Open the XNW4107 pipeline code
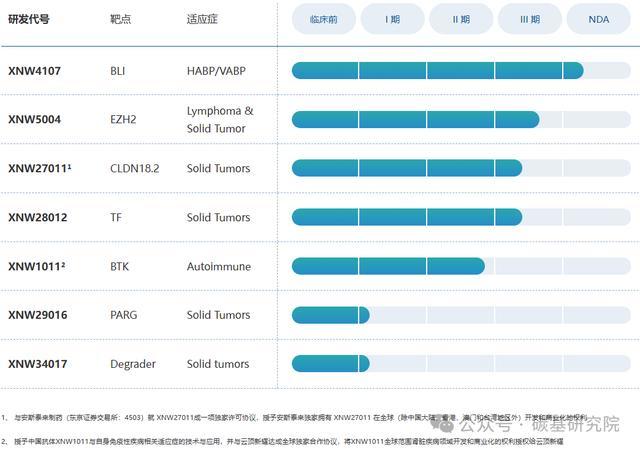This screenshot has height=450, width=640. coord(35,71)
